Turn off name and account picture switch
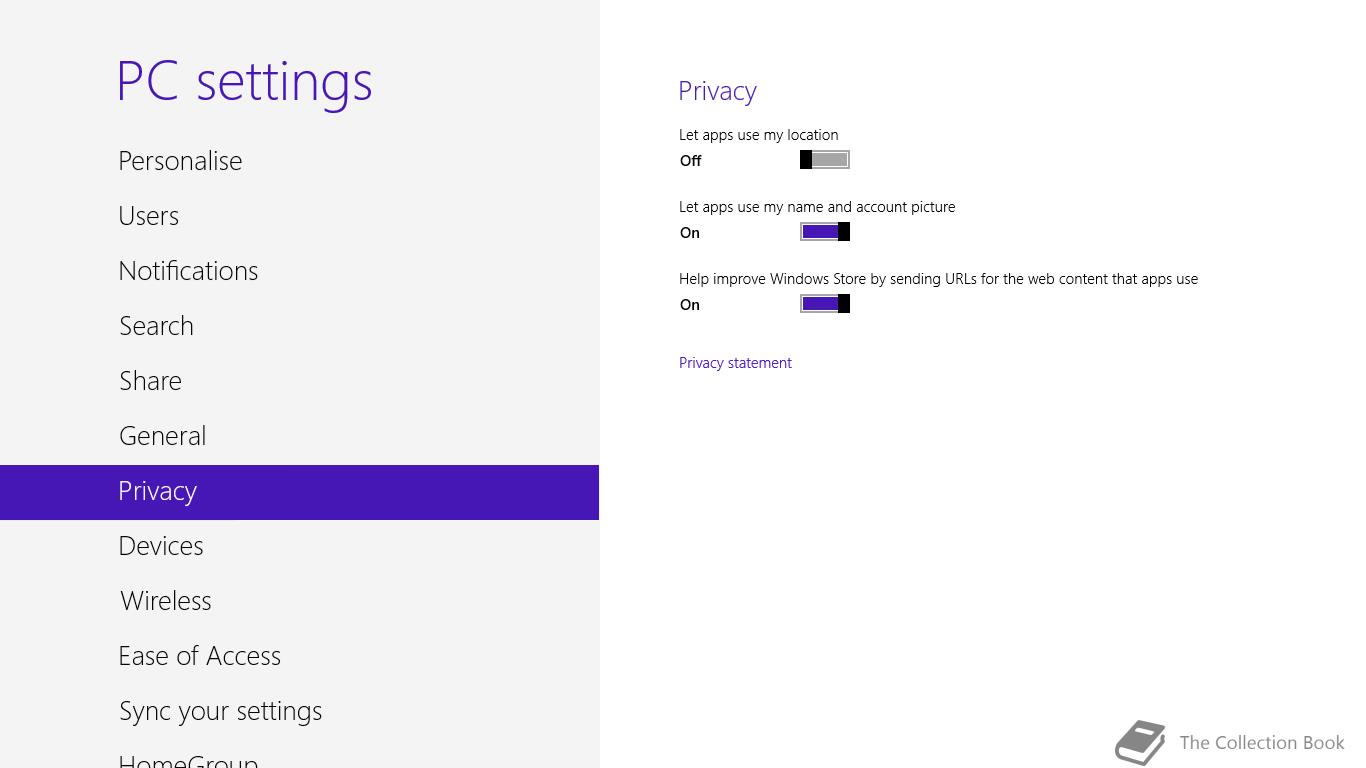1366x768 pixels. pyautogui.click(x=825, y=232)
